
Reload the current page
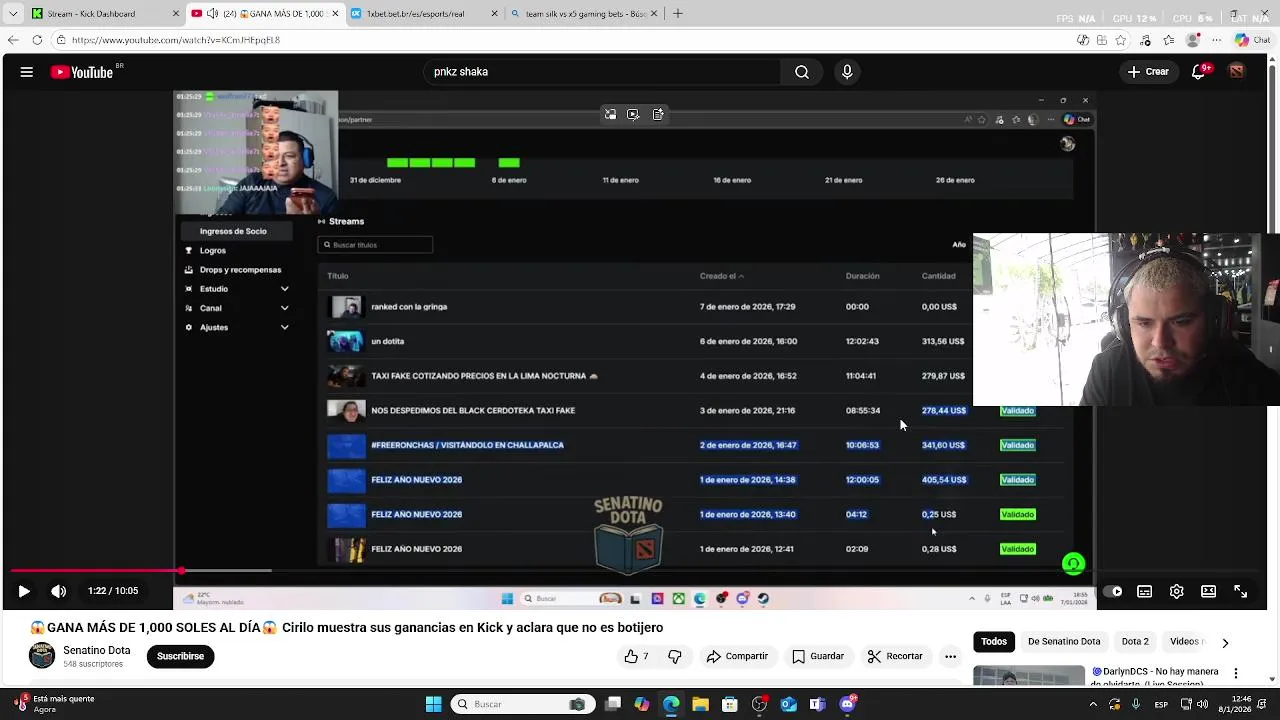click(37, 40)
